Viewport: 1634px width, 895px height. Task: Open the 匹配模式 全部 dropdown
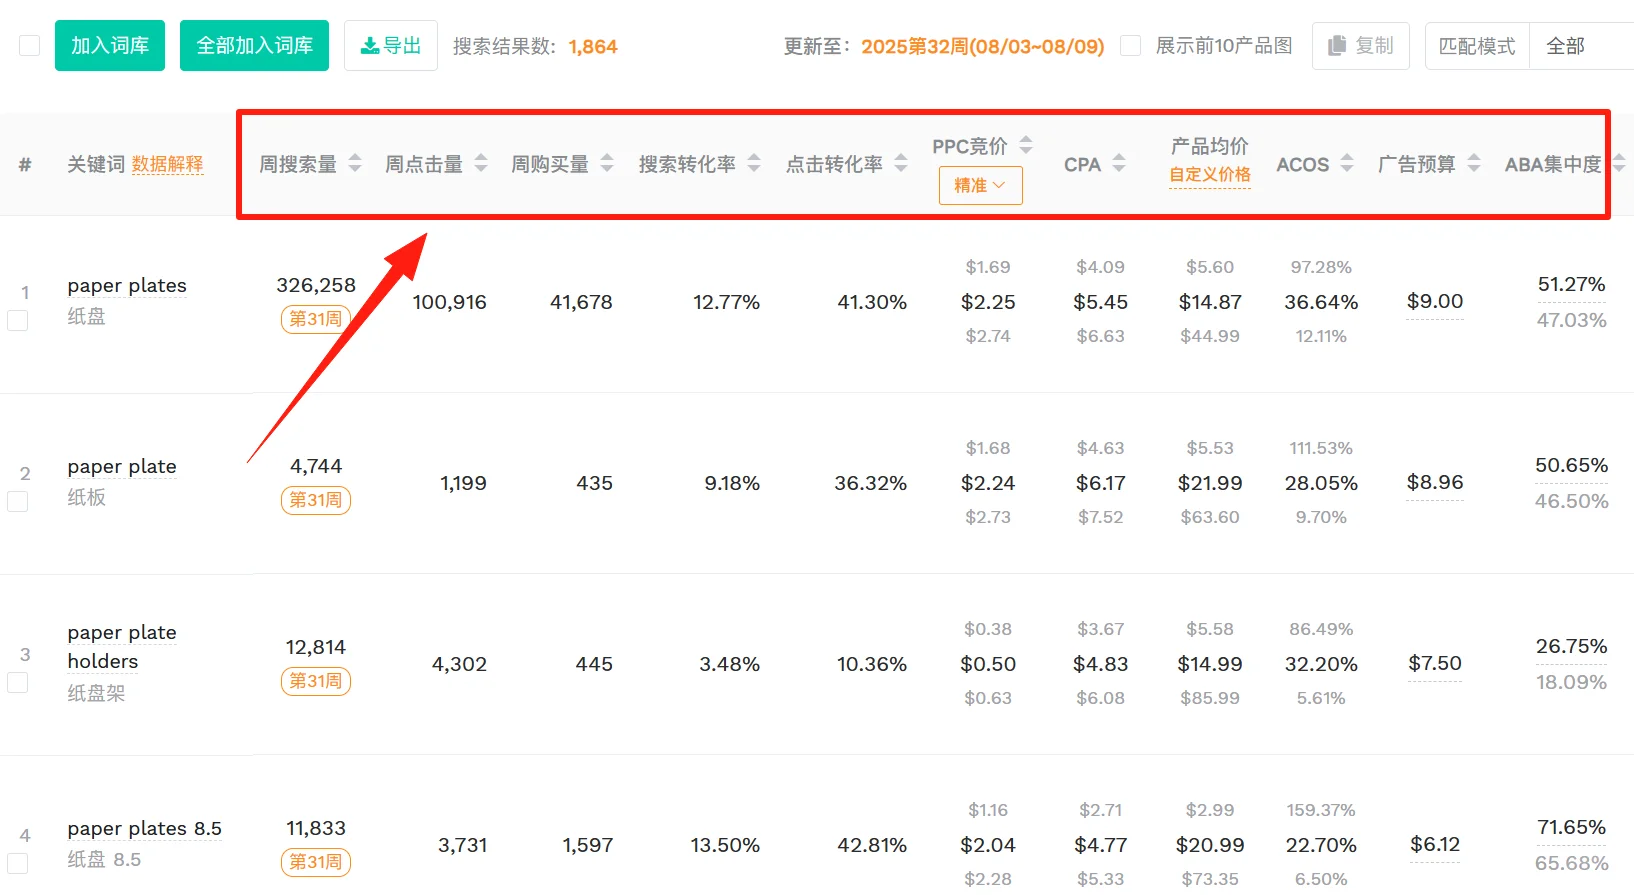1582,46
